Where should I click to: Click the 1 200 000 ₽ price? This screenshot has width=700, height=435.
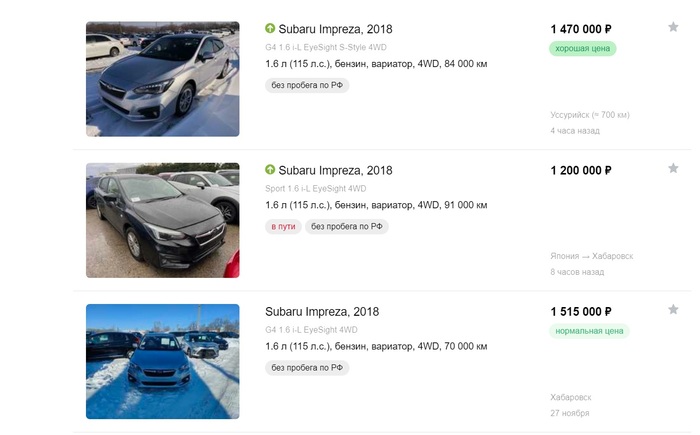(581, 171)
